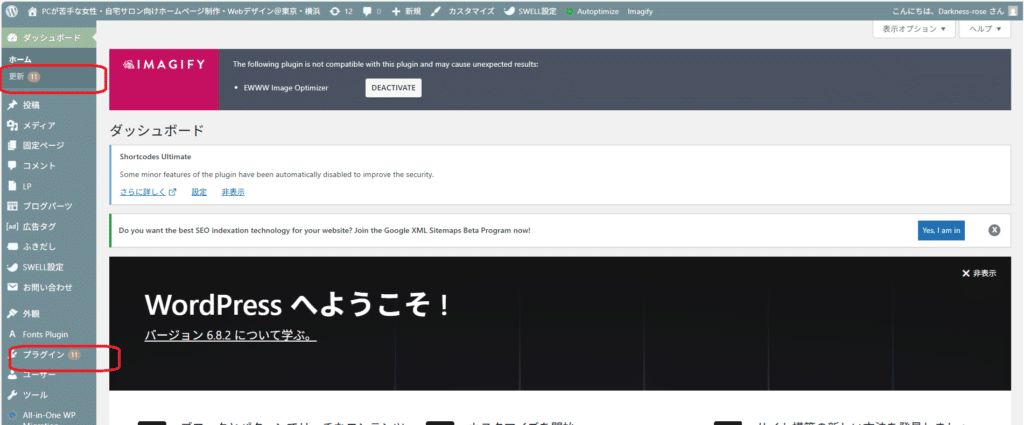This screenshot has width=1024, height=425.
Task: Click the plus icon for 新規
Action: click(396, 11)
